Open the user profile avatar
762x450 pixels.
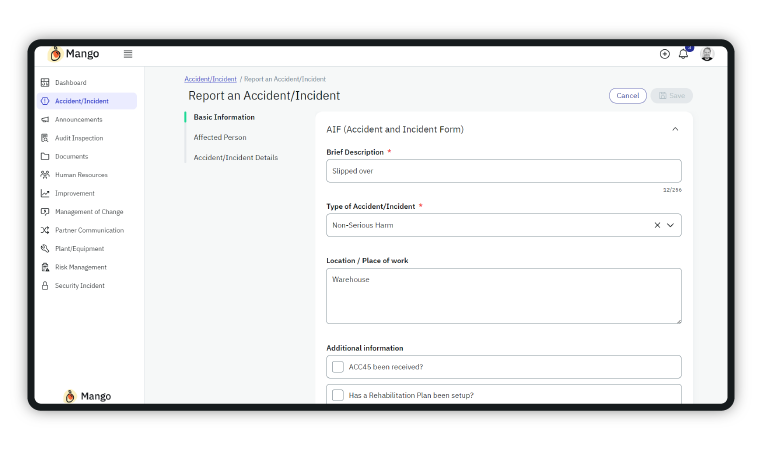tap(707, 54)
